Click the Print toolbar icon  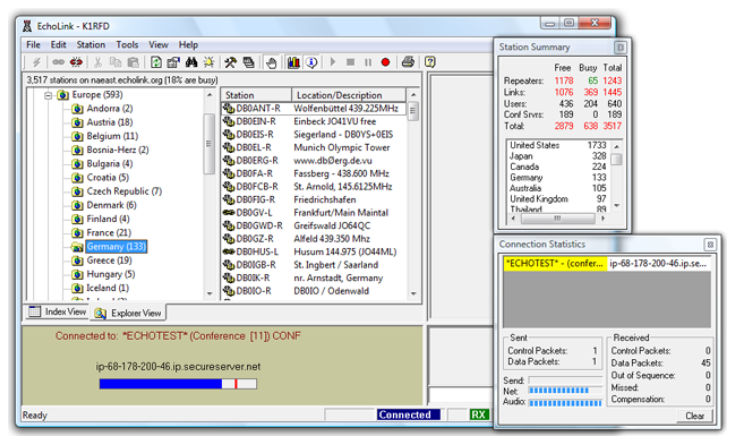[408, 62]
